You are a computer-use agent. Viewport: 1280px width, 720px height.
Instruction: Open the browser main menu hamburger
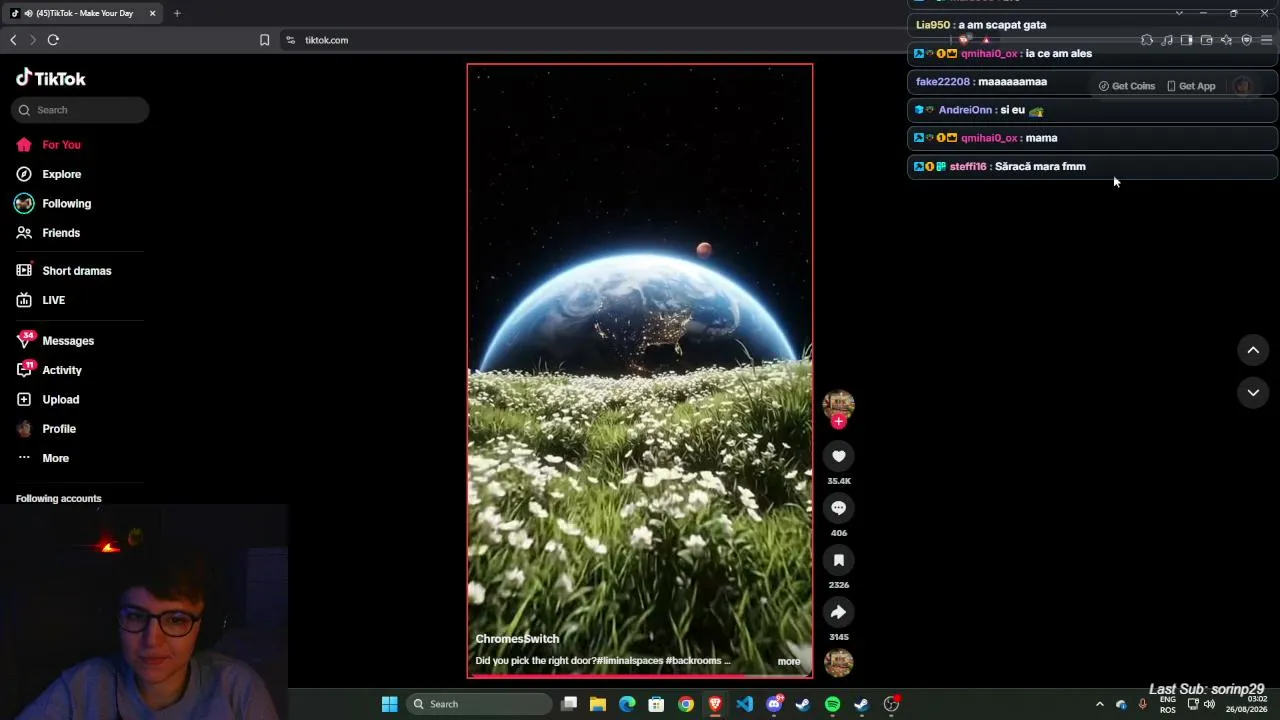(1266, 40)
